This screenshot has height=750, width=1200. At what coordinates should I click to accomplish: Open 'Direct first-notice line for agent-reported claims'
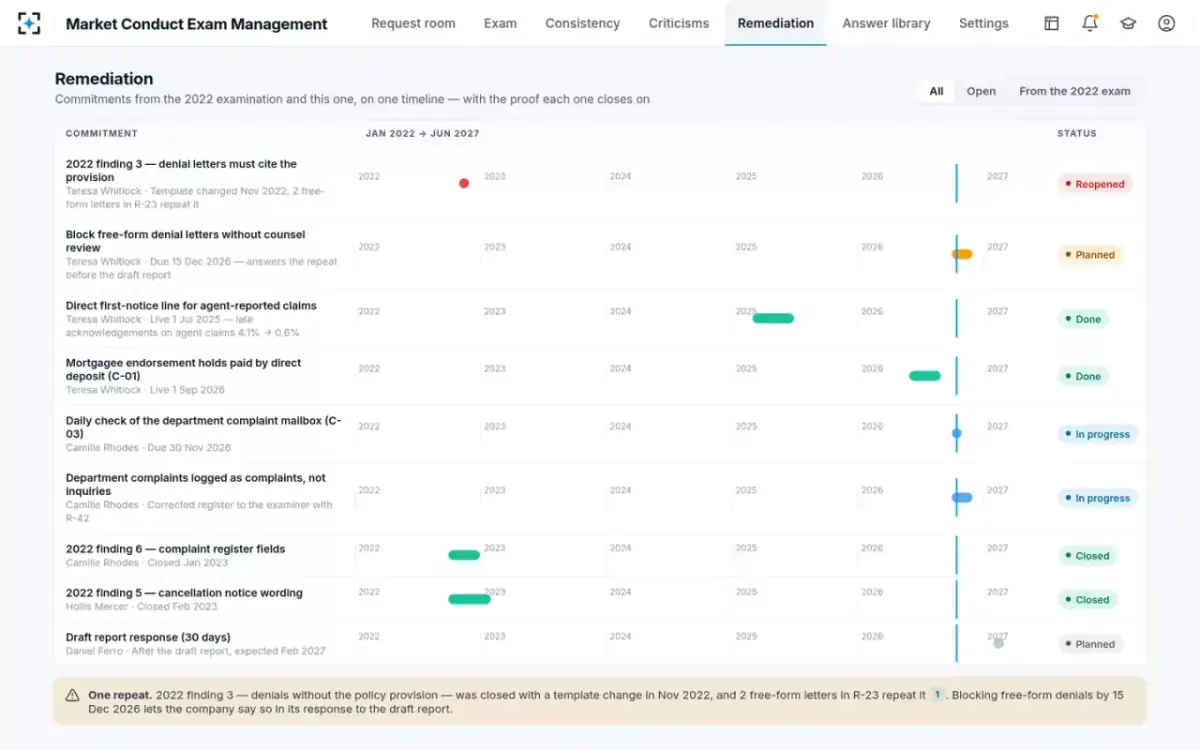click(191, 306)
